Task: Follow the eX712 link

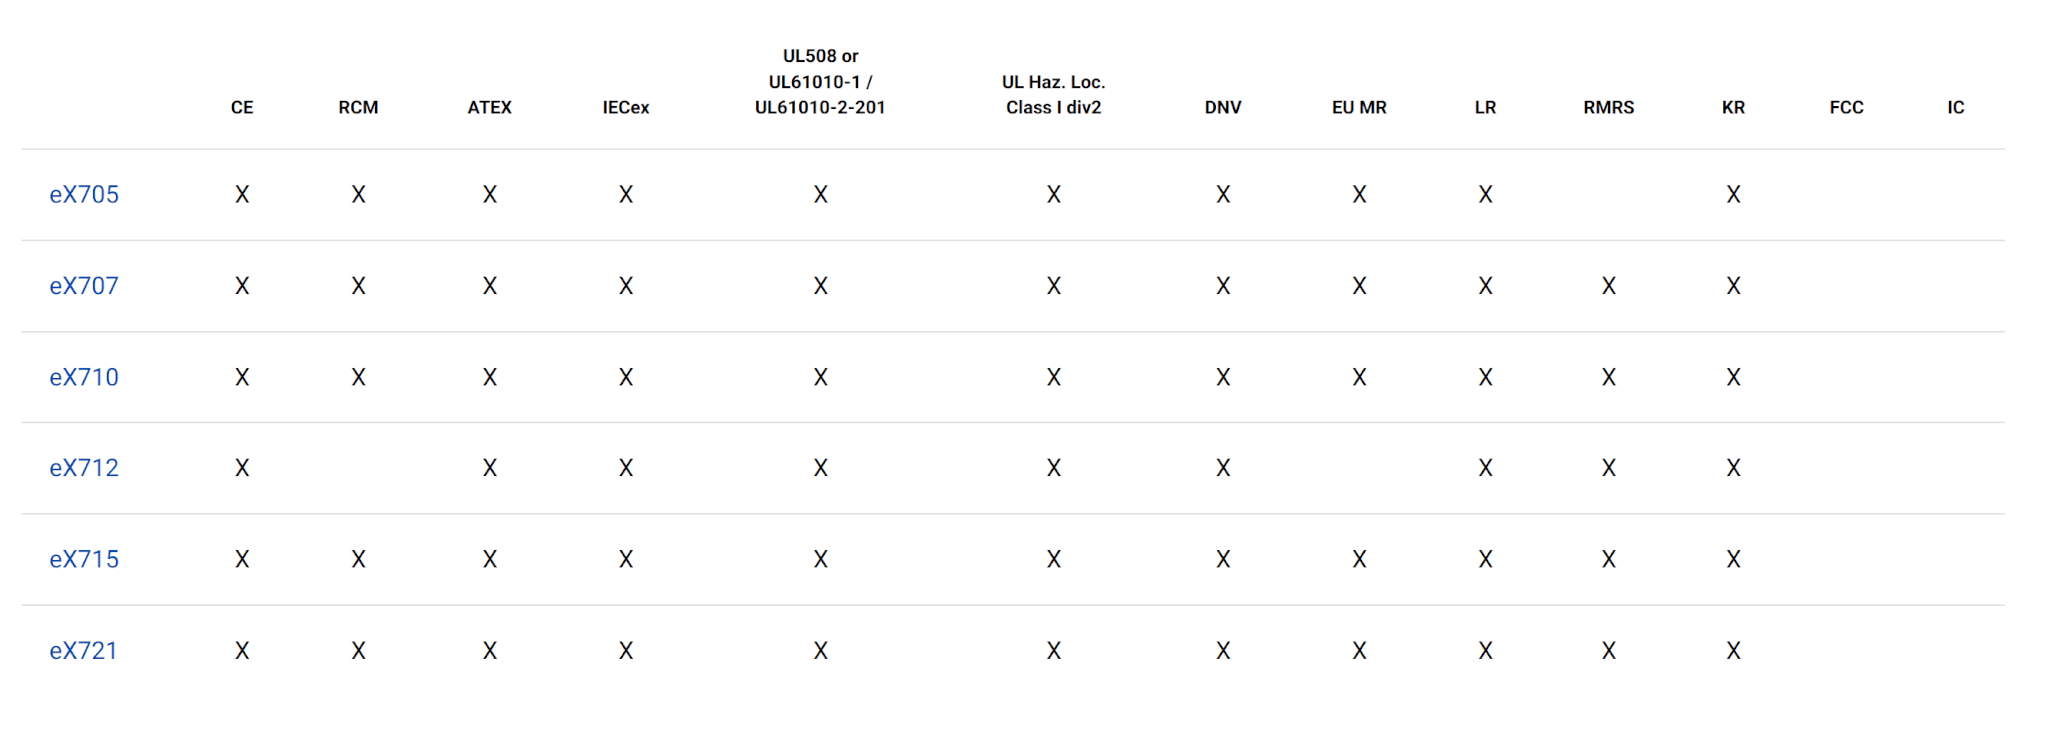Action: [x=84, y=468]
